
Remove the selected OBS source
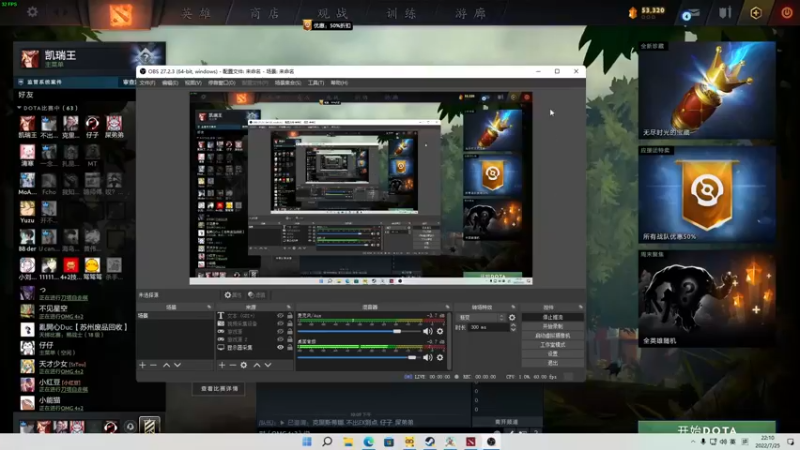click(233, 365)
